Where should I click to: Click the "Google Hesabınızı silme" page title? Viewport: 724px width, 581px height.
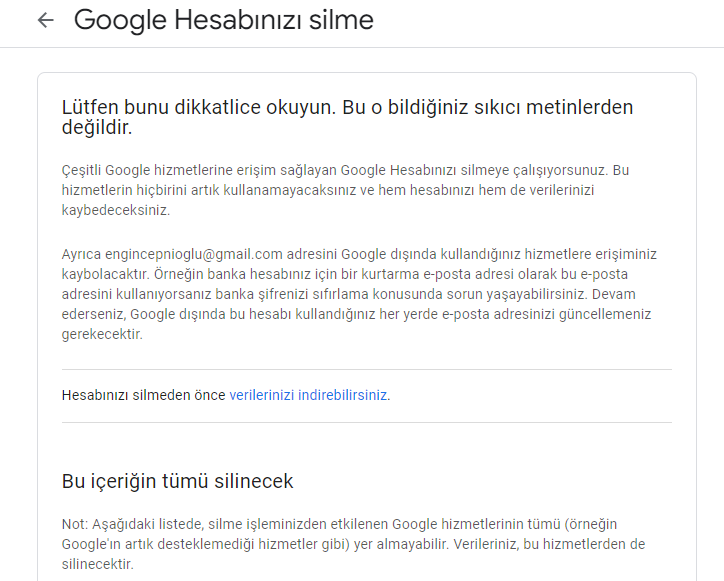tap(223, 20)
